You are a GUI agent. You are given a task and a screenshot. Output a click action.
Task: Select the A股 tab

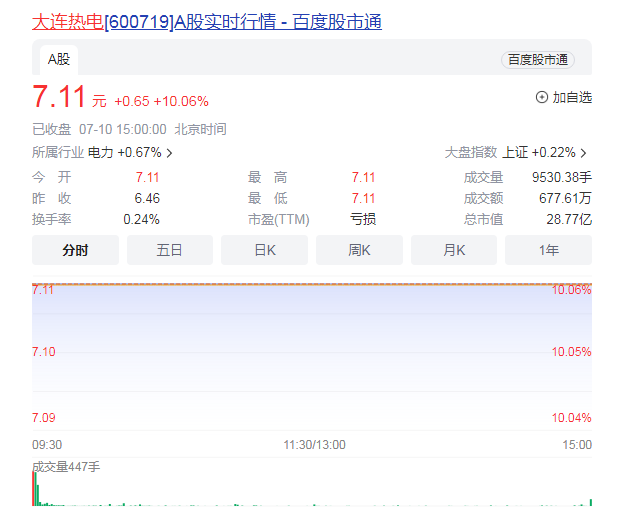(x=59, y=59)
